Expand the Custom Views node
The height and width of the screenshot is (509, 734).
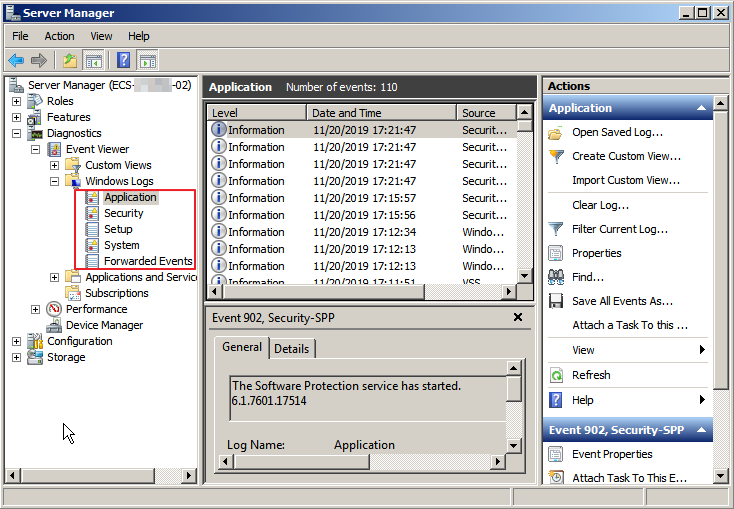click(55, 165)
